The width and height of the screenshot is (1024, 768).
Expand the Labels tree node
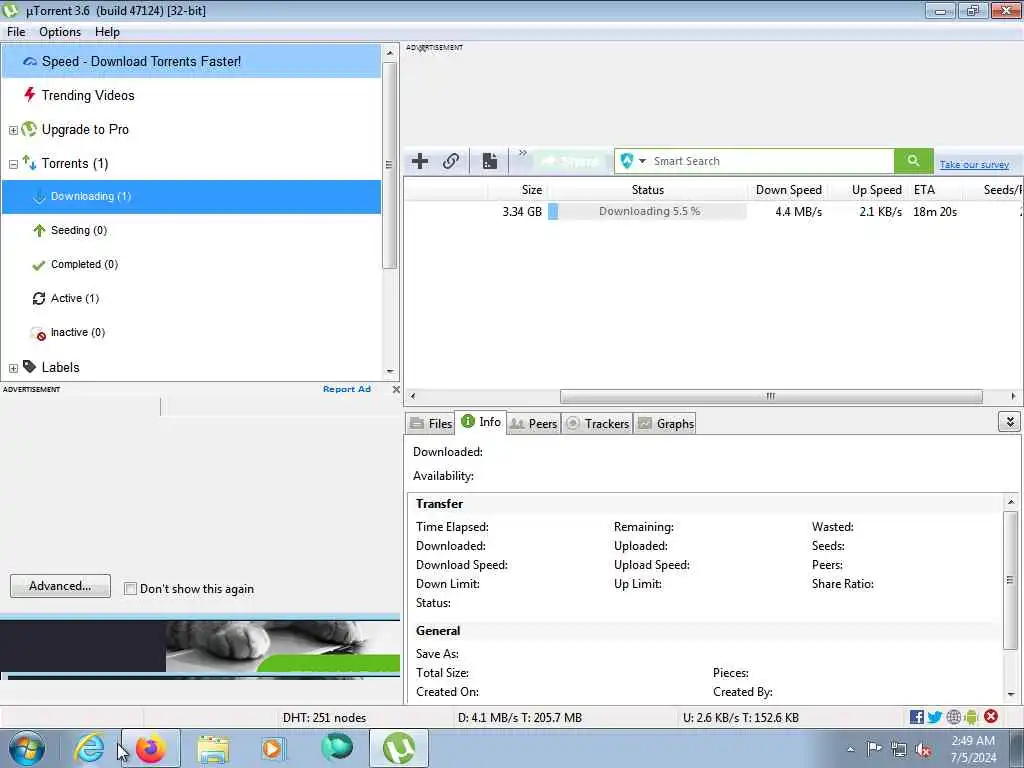[x=13, y=368]
